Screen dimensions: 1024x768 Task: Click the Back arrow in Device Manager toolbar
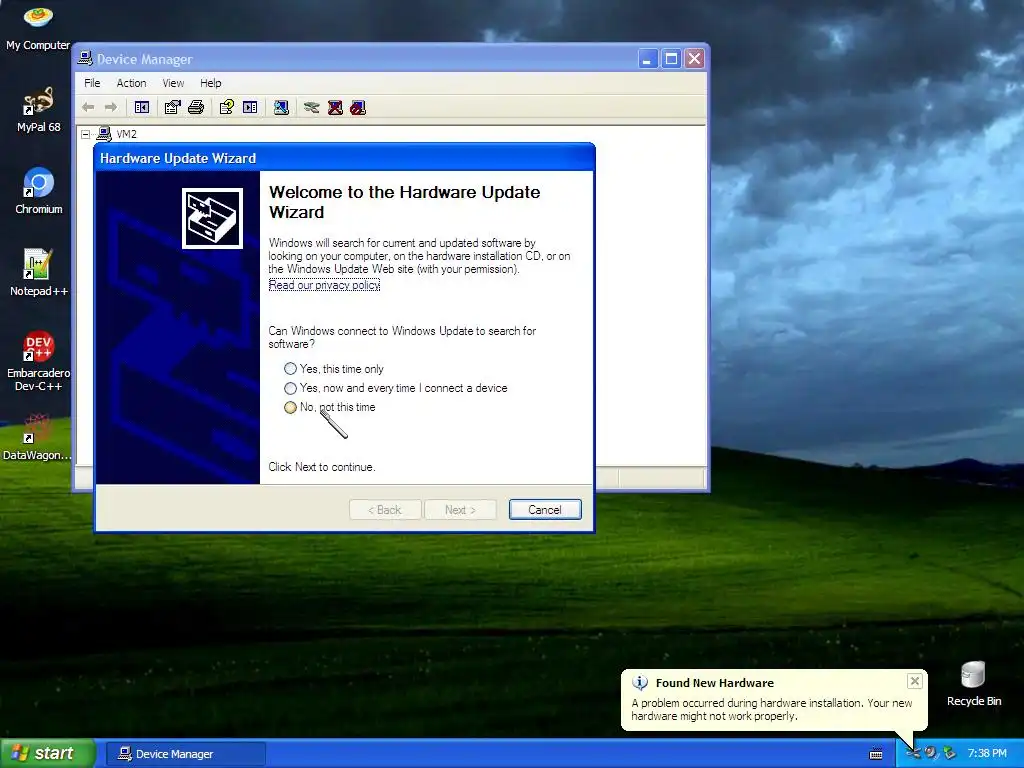(88, 107)
